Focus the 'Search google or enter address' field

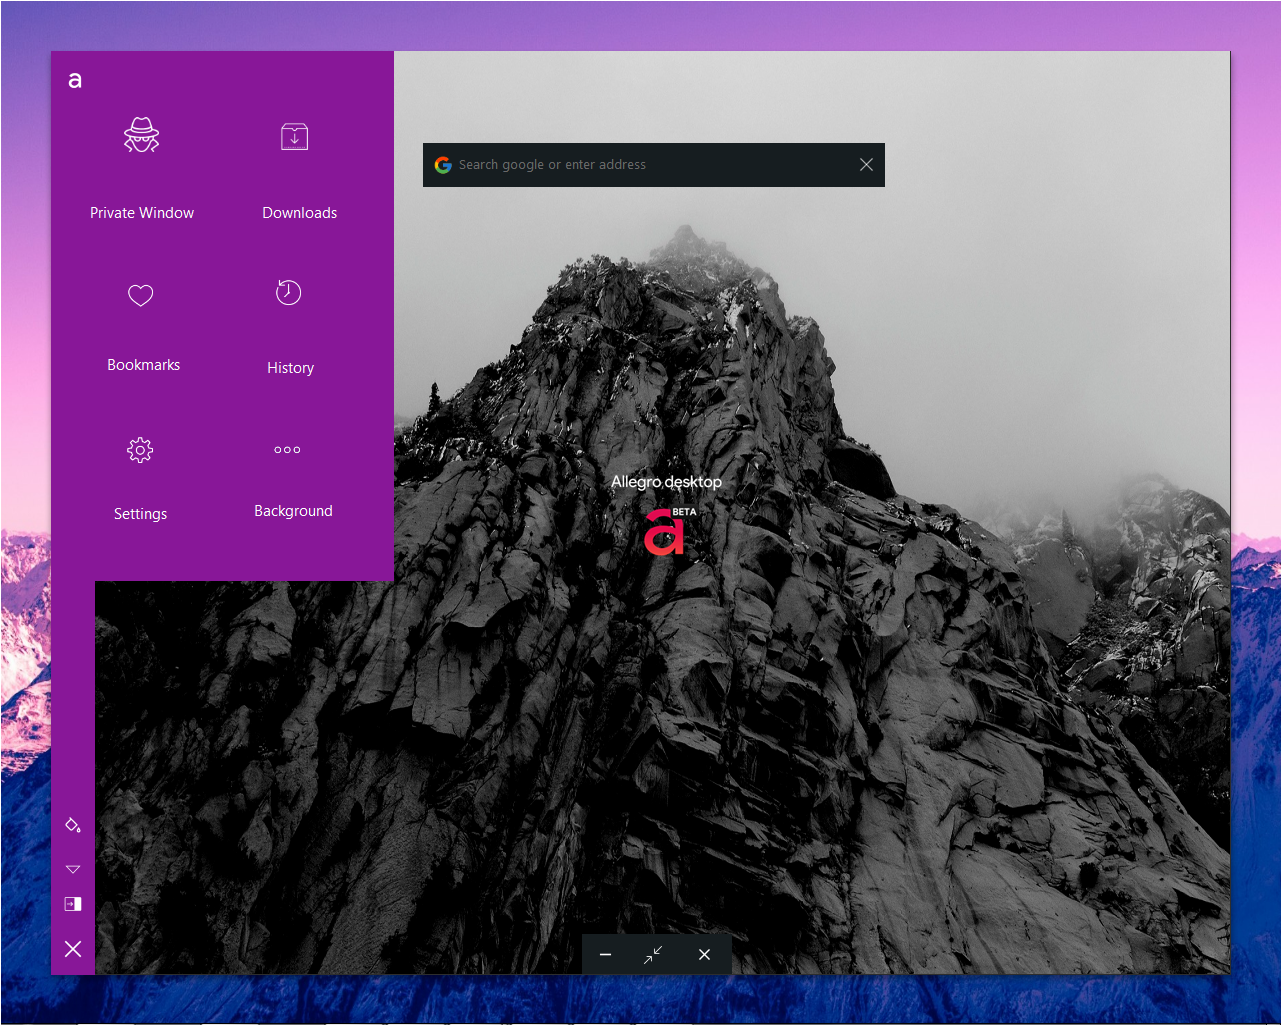click(x=654, y=165)
